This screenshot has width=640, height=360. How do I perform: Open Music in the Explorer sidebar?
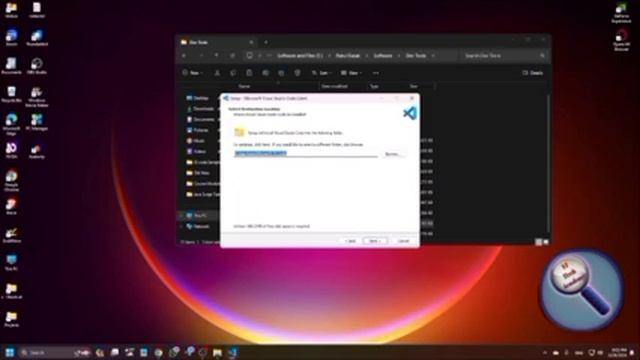[196, 140]
